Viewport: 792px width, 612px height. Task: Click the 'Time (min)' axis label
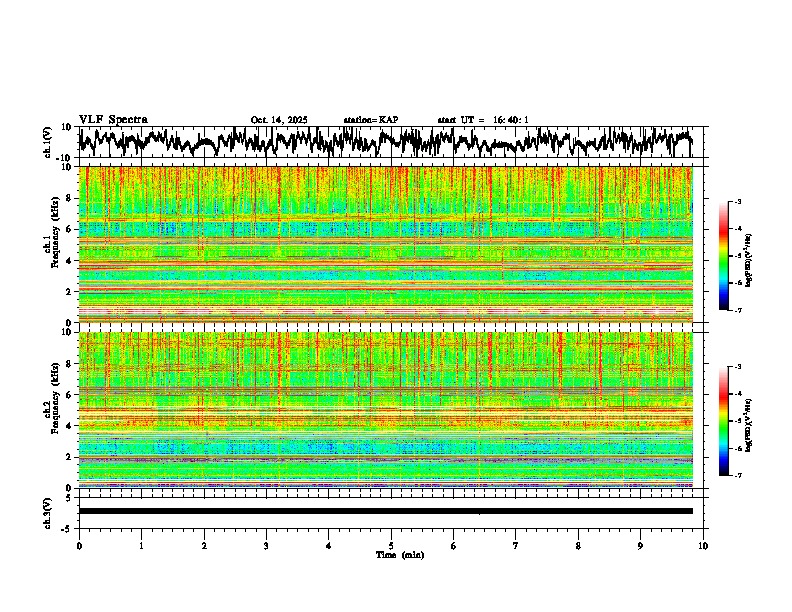pos(400,555)
